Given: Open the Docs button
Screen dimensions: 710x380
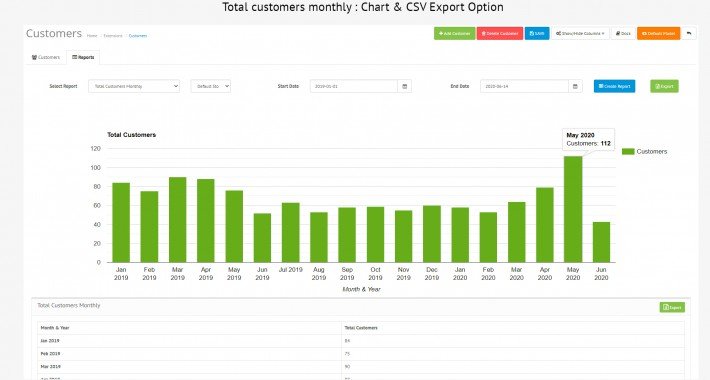Looking at the screenshot, I should point(623,34).
